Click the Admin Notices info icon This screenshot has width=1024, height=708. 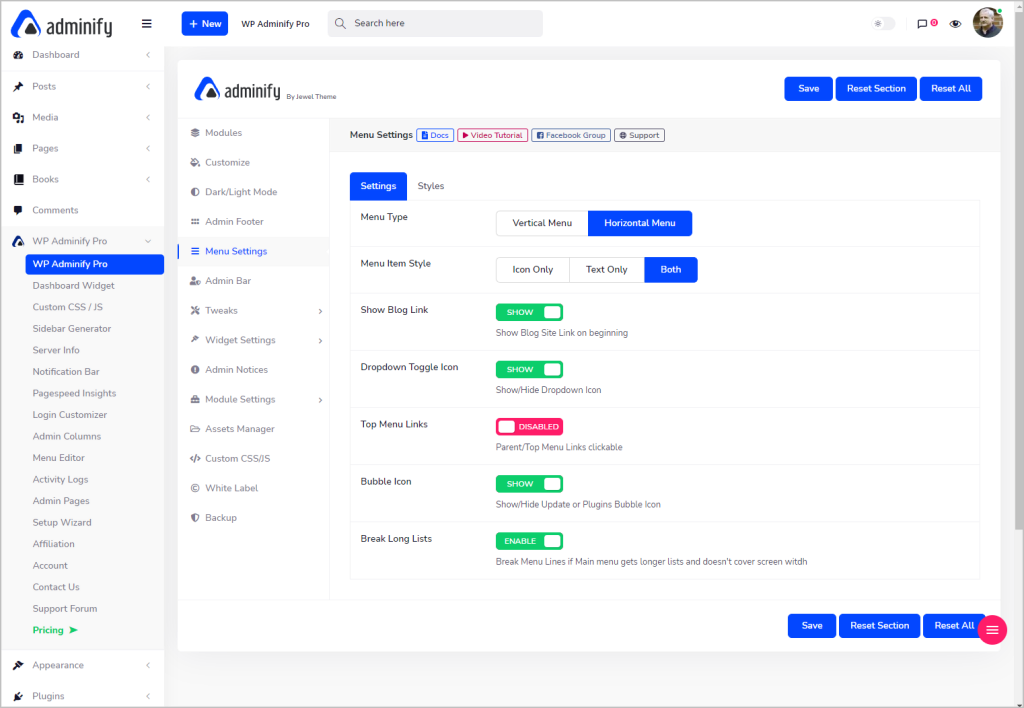pyautogui.click(x=195, y=370)
